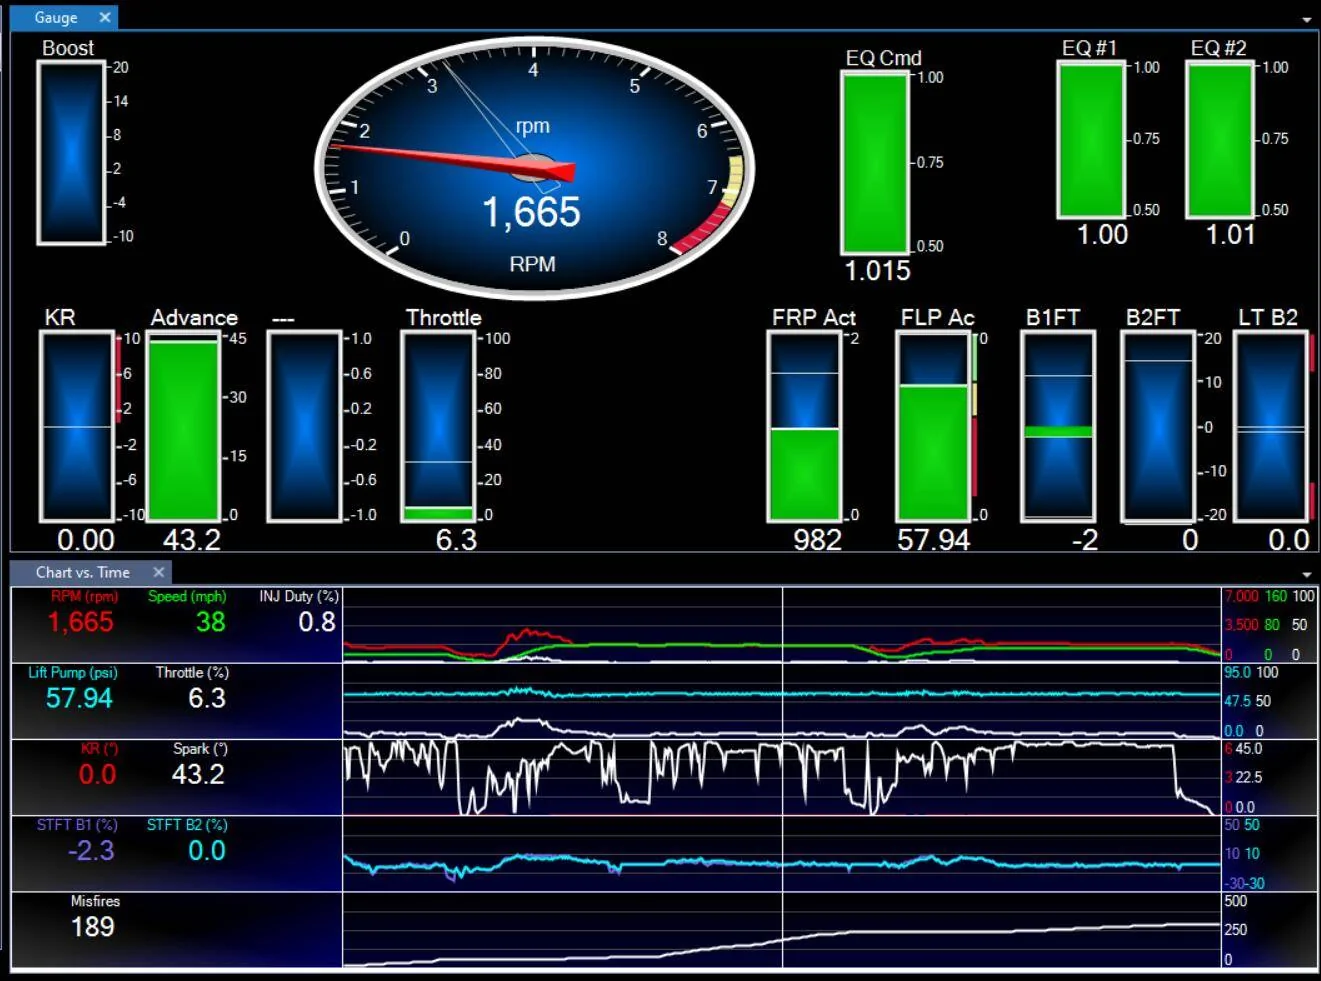Click the INJ Duty (%) chart label
This screenshot has width=1321, height=981.
(x=299, y=596)
